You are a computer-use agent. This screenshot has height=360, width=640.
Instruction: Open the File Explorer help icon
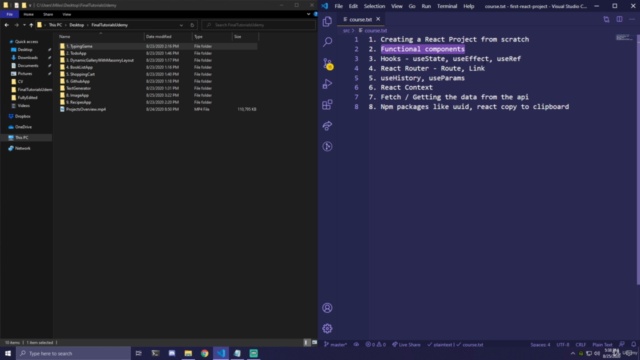[316, 14]
